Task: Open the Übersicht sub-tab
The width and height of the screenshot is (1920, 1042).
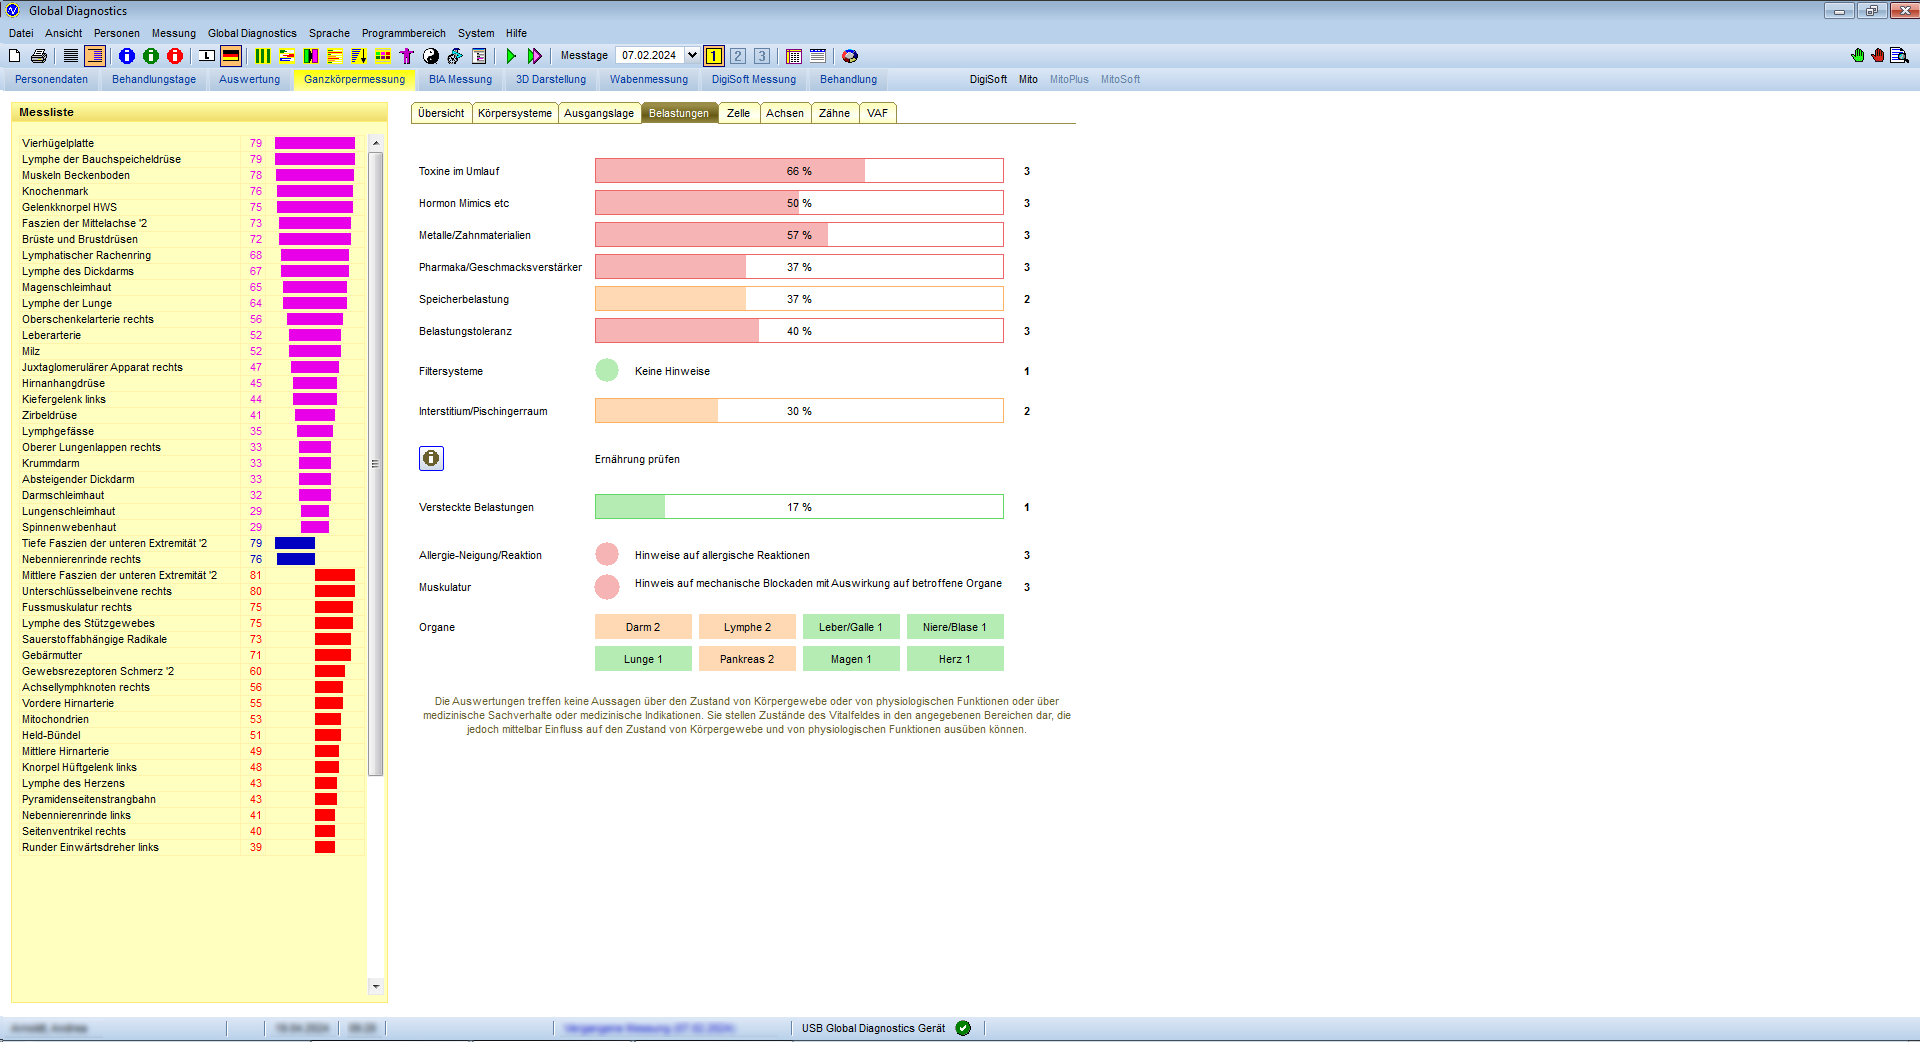Action: 441,113
